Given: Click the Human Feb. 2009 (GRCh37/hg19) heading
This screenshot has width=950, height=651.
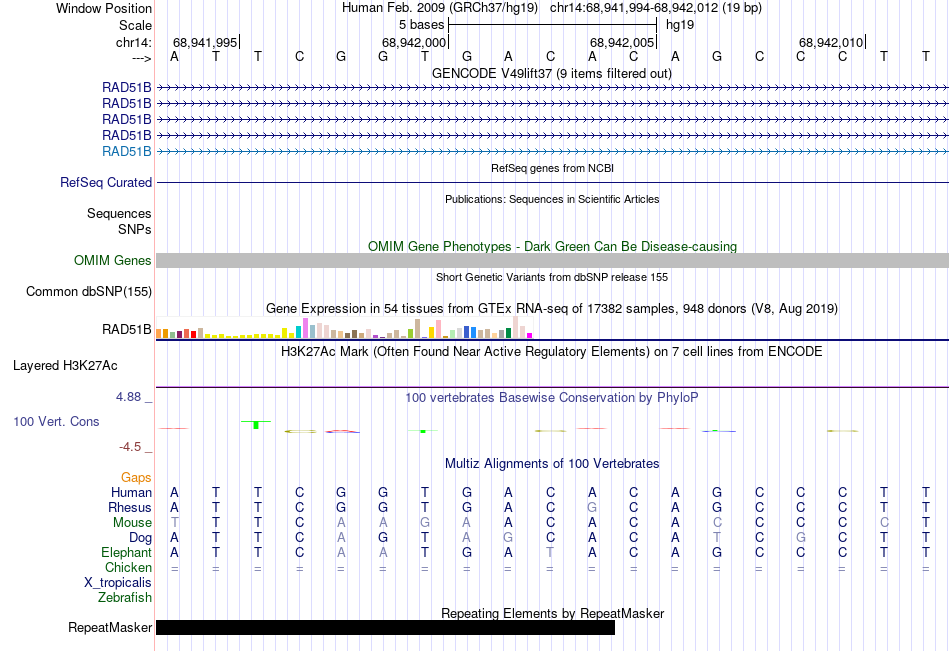Looking at the screenshot, I should (440, 8).
